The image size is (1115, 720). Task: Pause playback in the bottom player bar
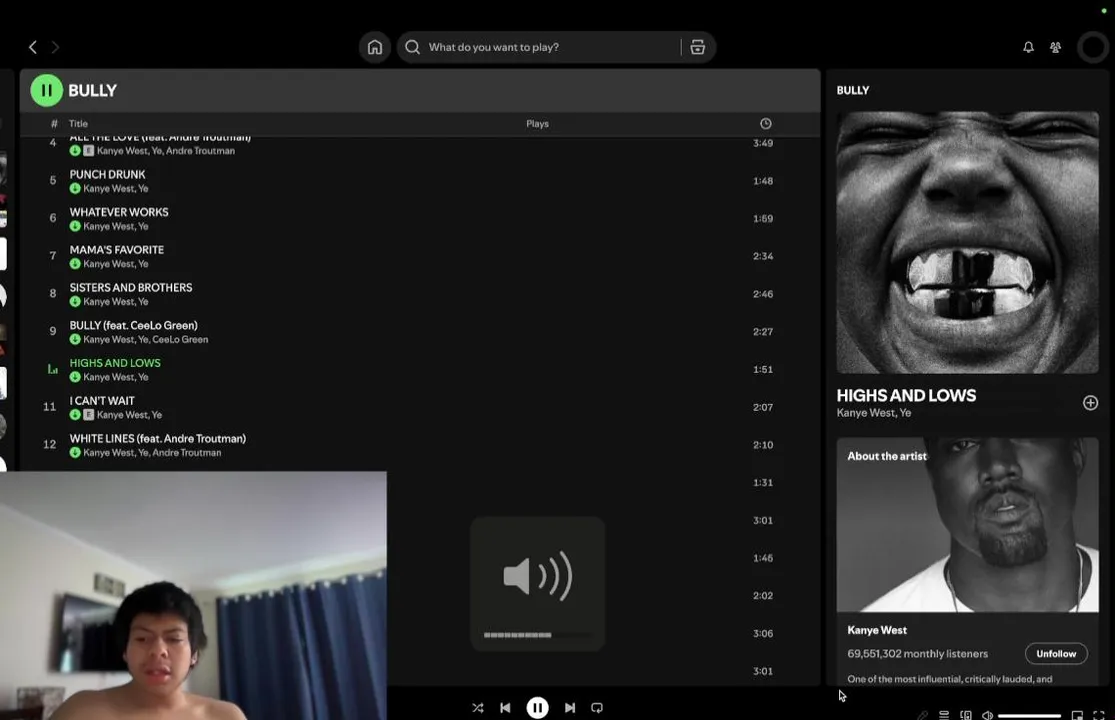[537, 708]
